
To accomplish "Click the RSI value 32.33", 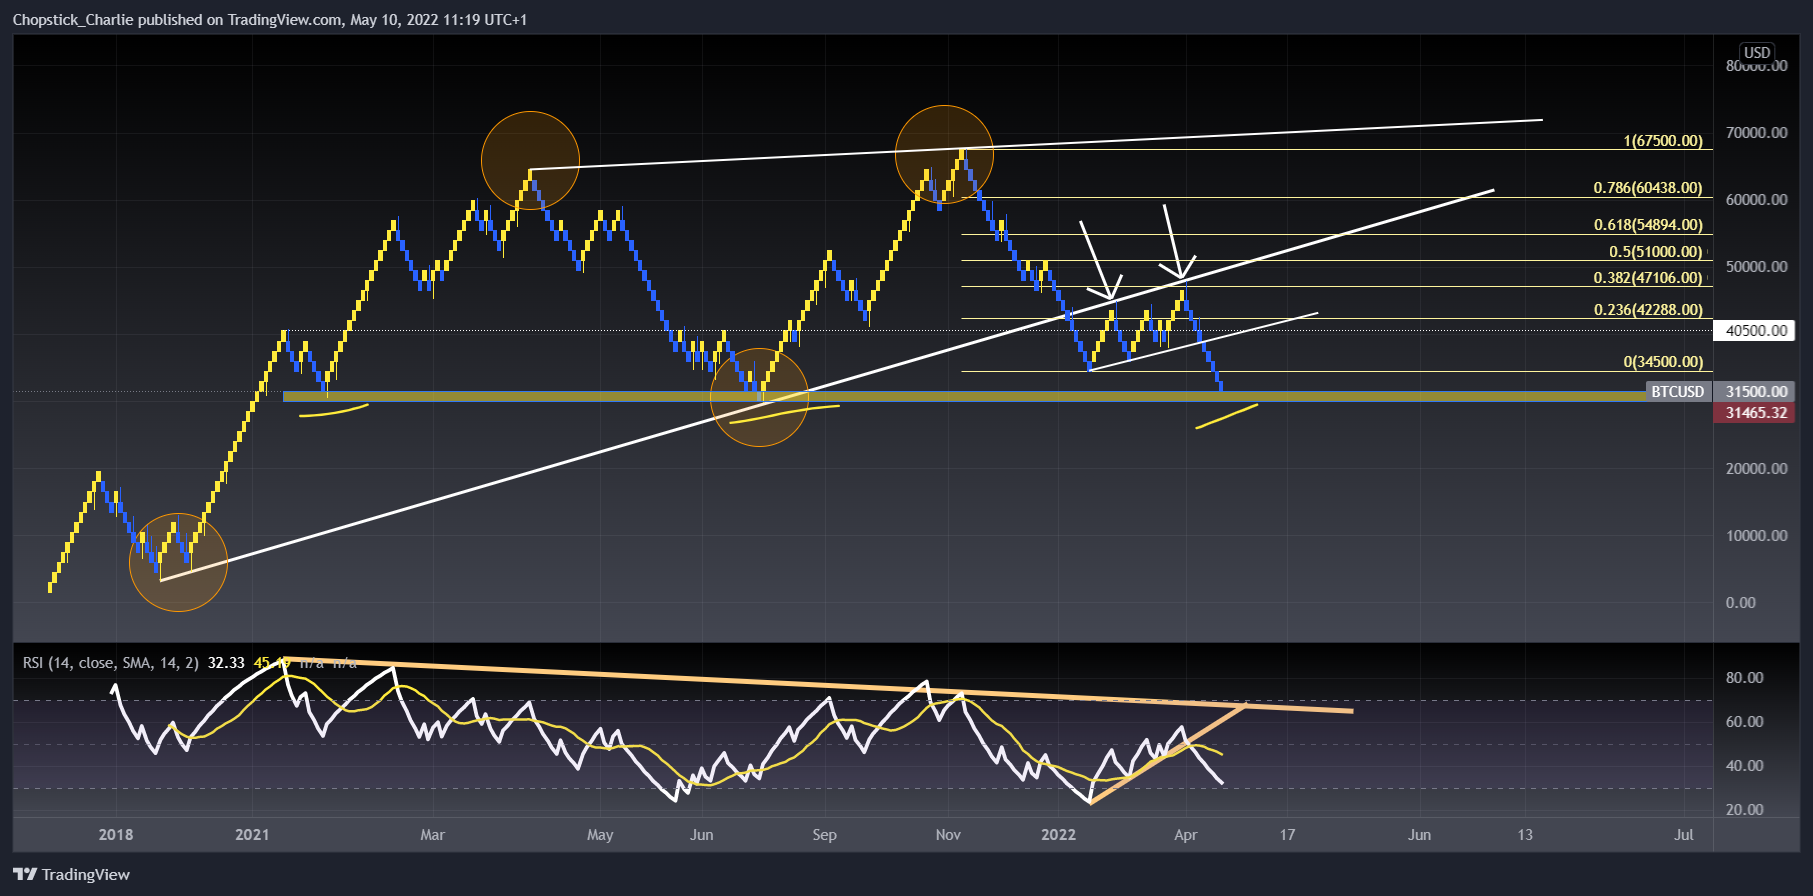I will [226, 662].
